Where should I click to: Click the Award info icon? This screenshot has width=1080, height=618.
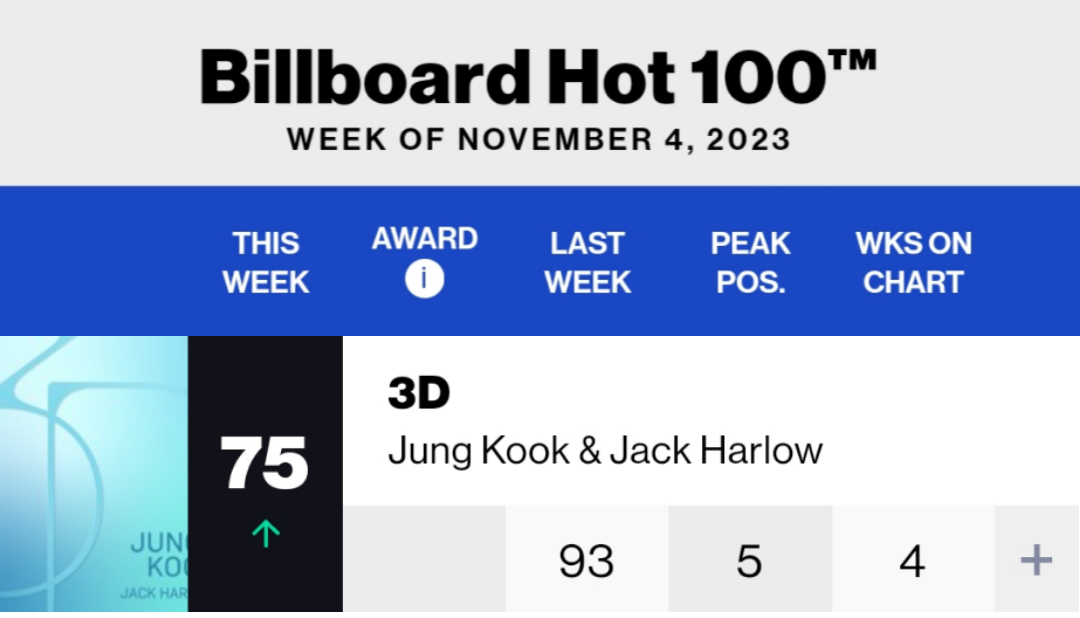pyautogui.click(x=424, y=279)
